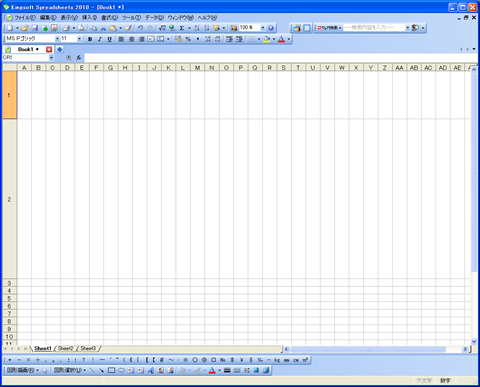The image size is (480, 387).
Task: Click the red font color A icon
Action: tap(281, 39)
